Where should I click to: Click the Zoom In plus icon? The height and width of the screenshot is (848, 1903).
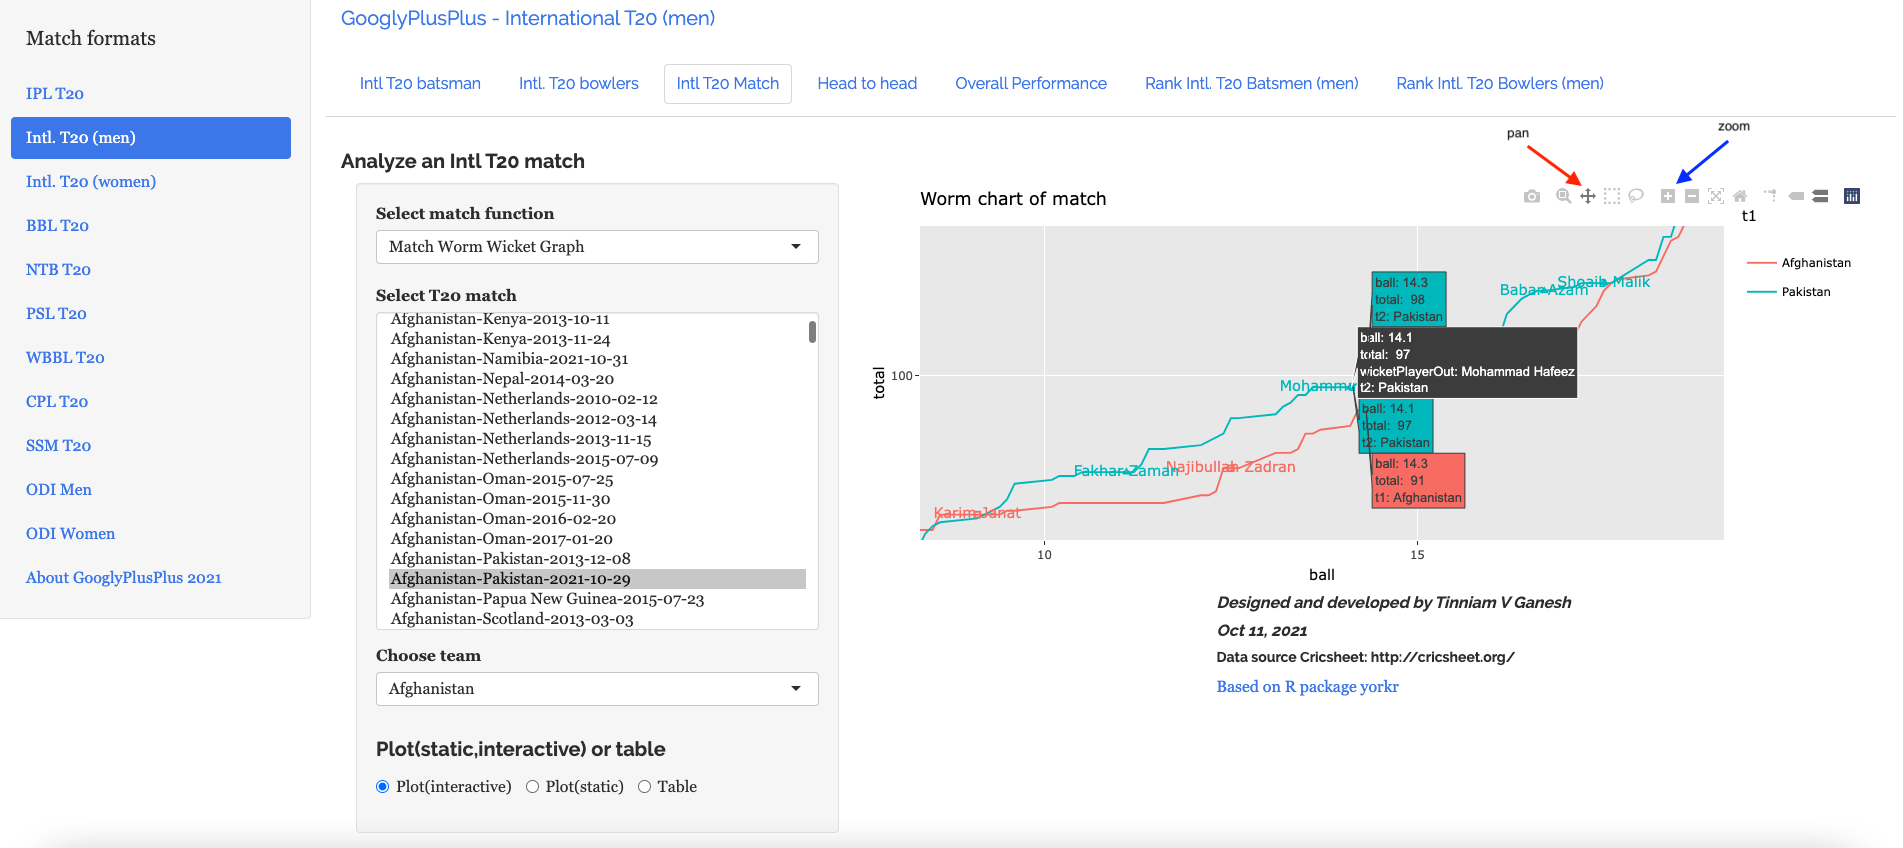(x=1668, y=197)
